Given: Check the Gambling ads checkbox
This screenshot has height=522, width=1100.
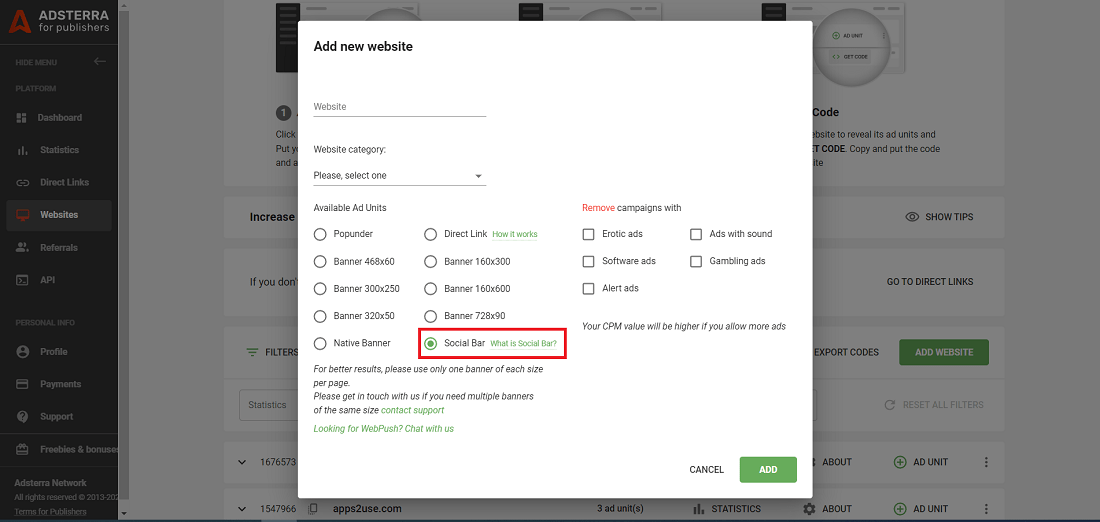Looking at the screenshot, I should pos(696,261).
